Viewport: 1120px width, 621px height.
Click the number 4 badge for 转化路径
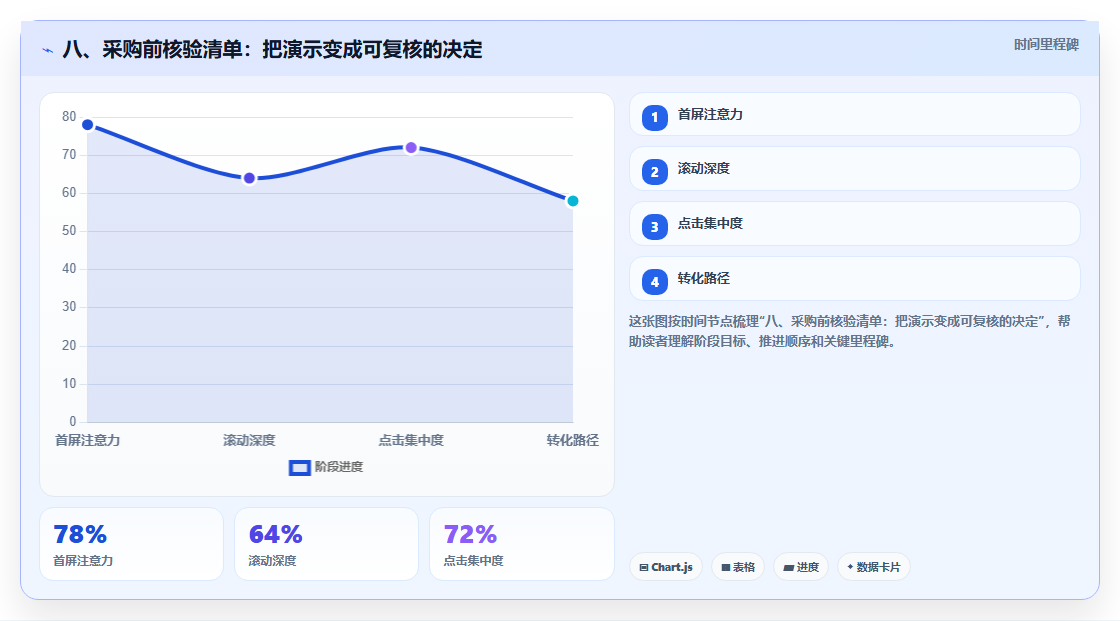tap(654, 282)
